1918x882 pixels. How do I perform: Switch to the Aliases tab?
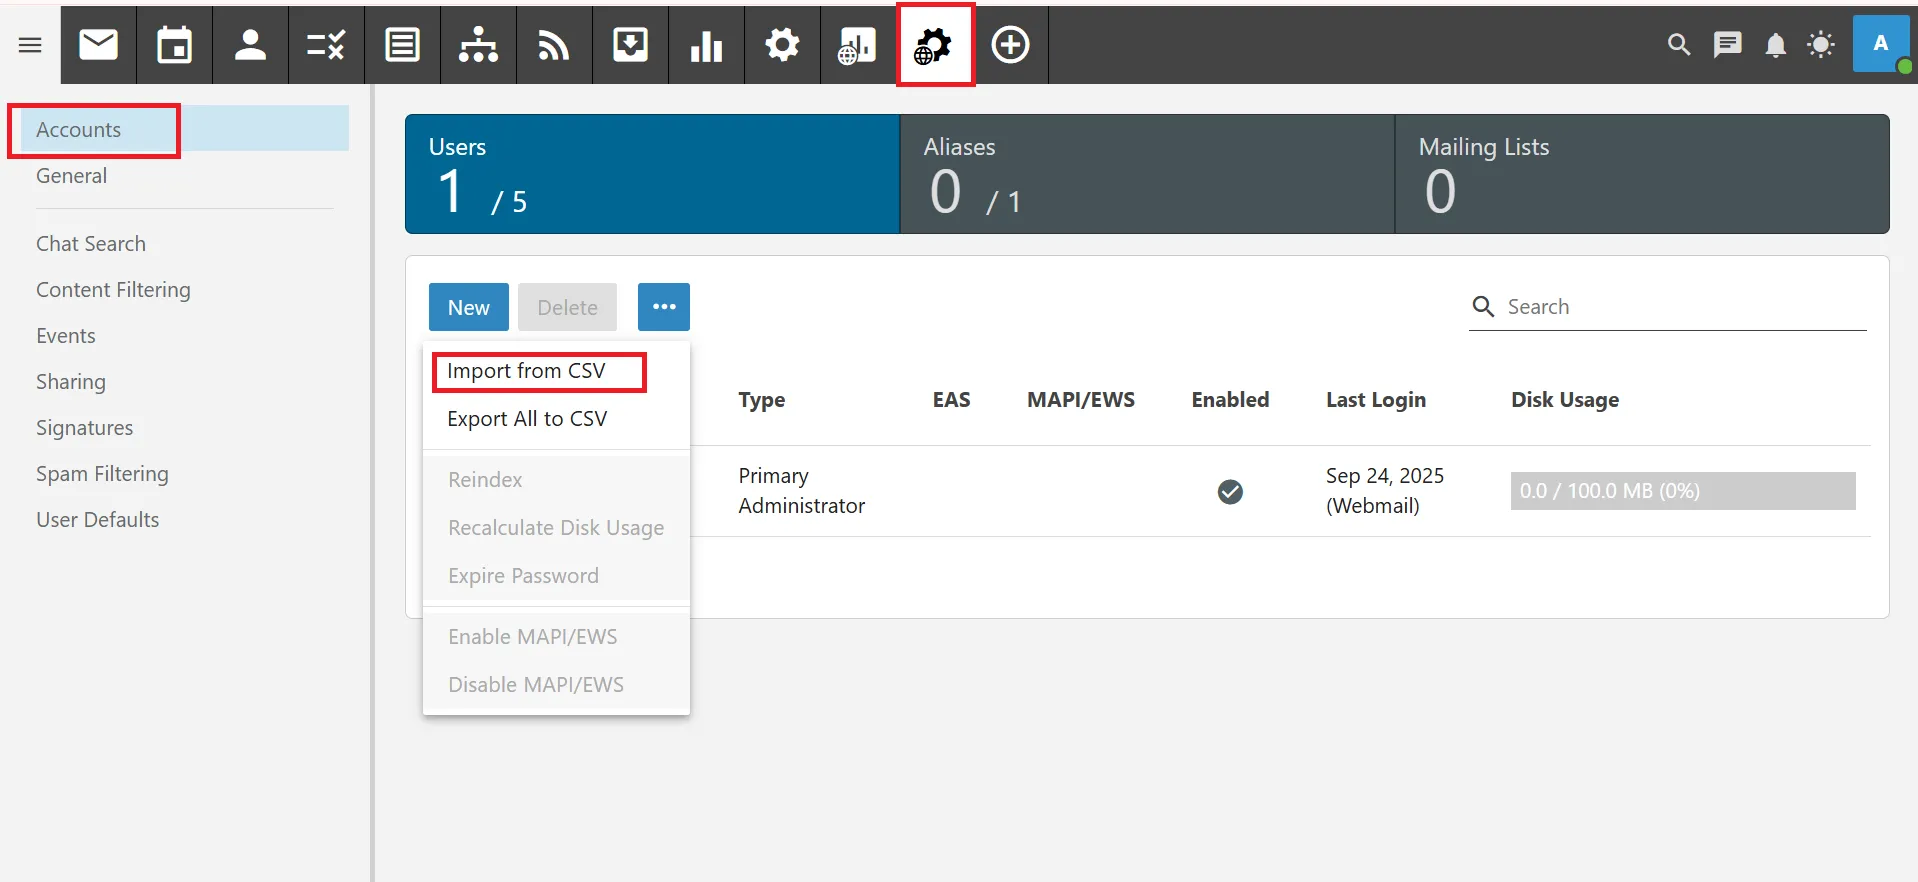(x=1147, y=174)
